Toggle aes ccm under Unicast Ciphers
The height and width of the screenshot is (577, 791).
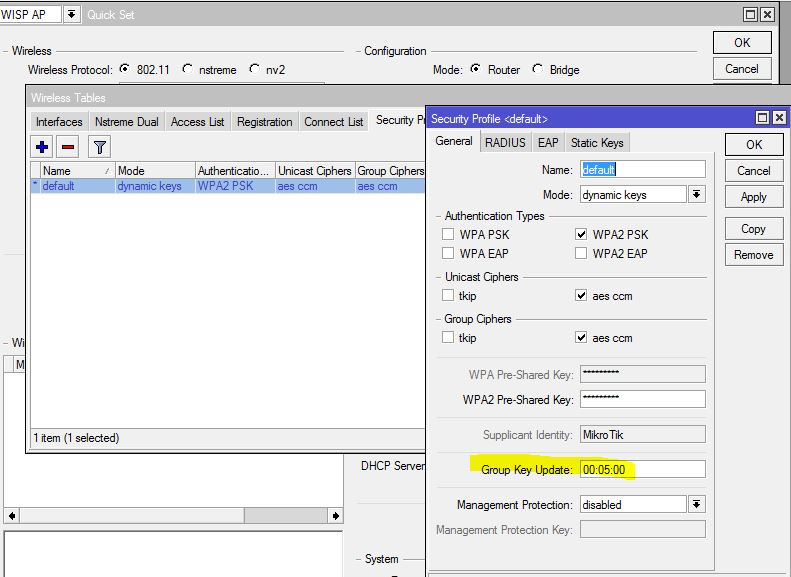coord(581,296)
